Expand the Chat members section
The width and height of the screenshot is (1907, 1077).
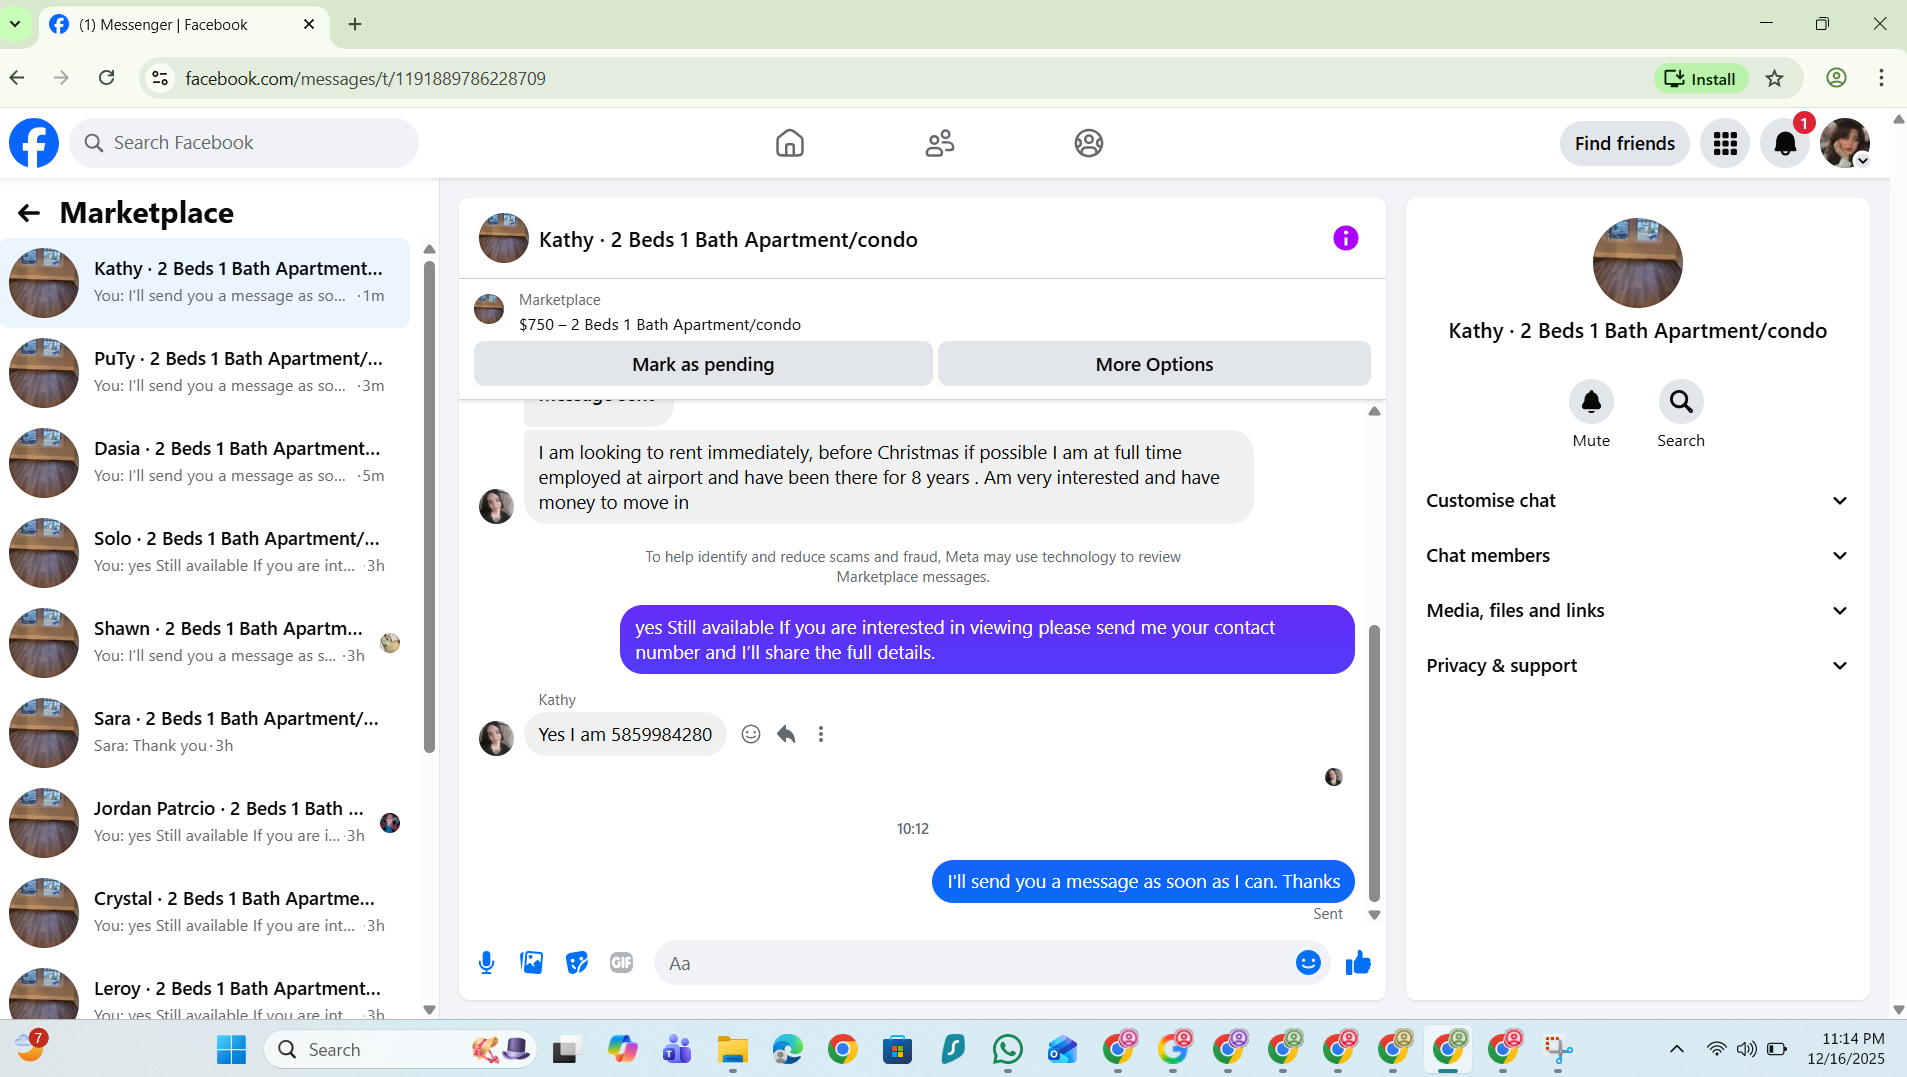click(x=1637, y=556)
